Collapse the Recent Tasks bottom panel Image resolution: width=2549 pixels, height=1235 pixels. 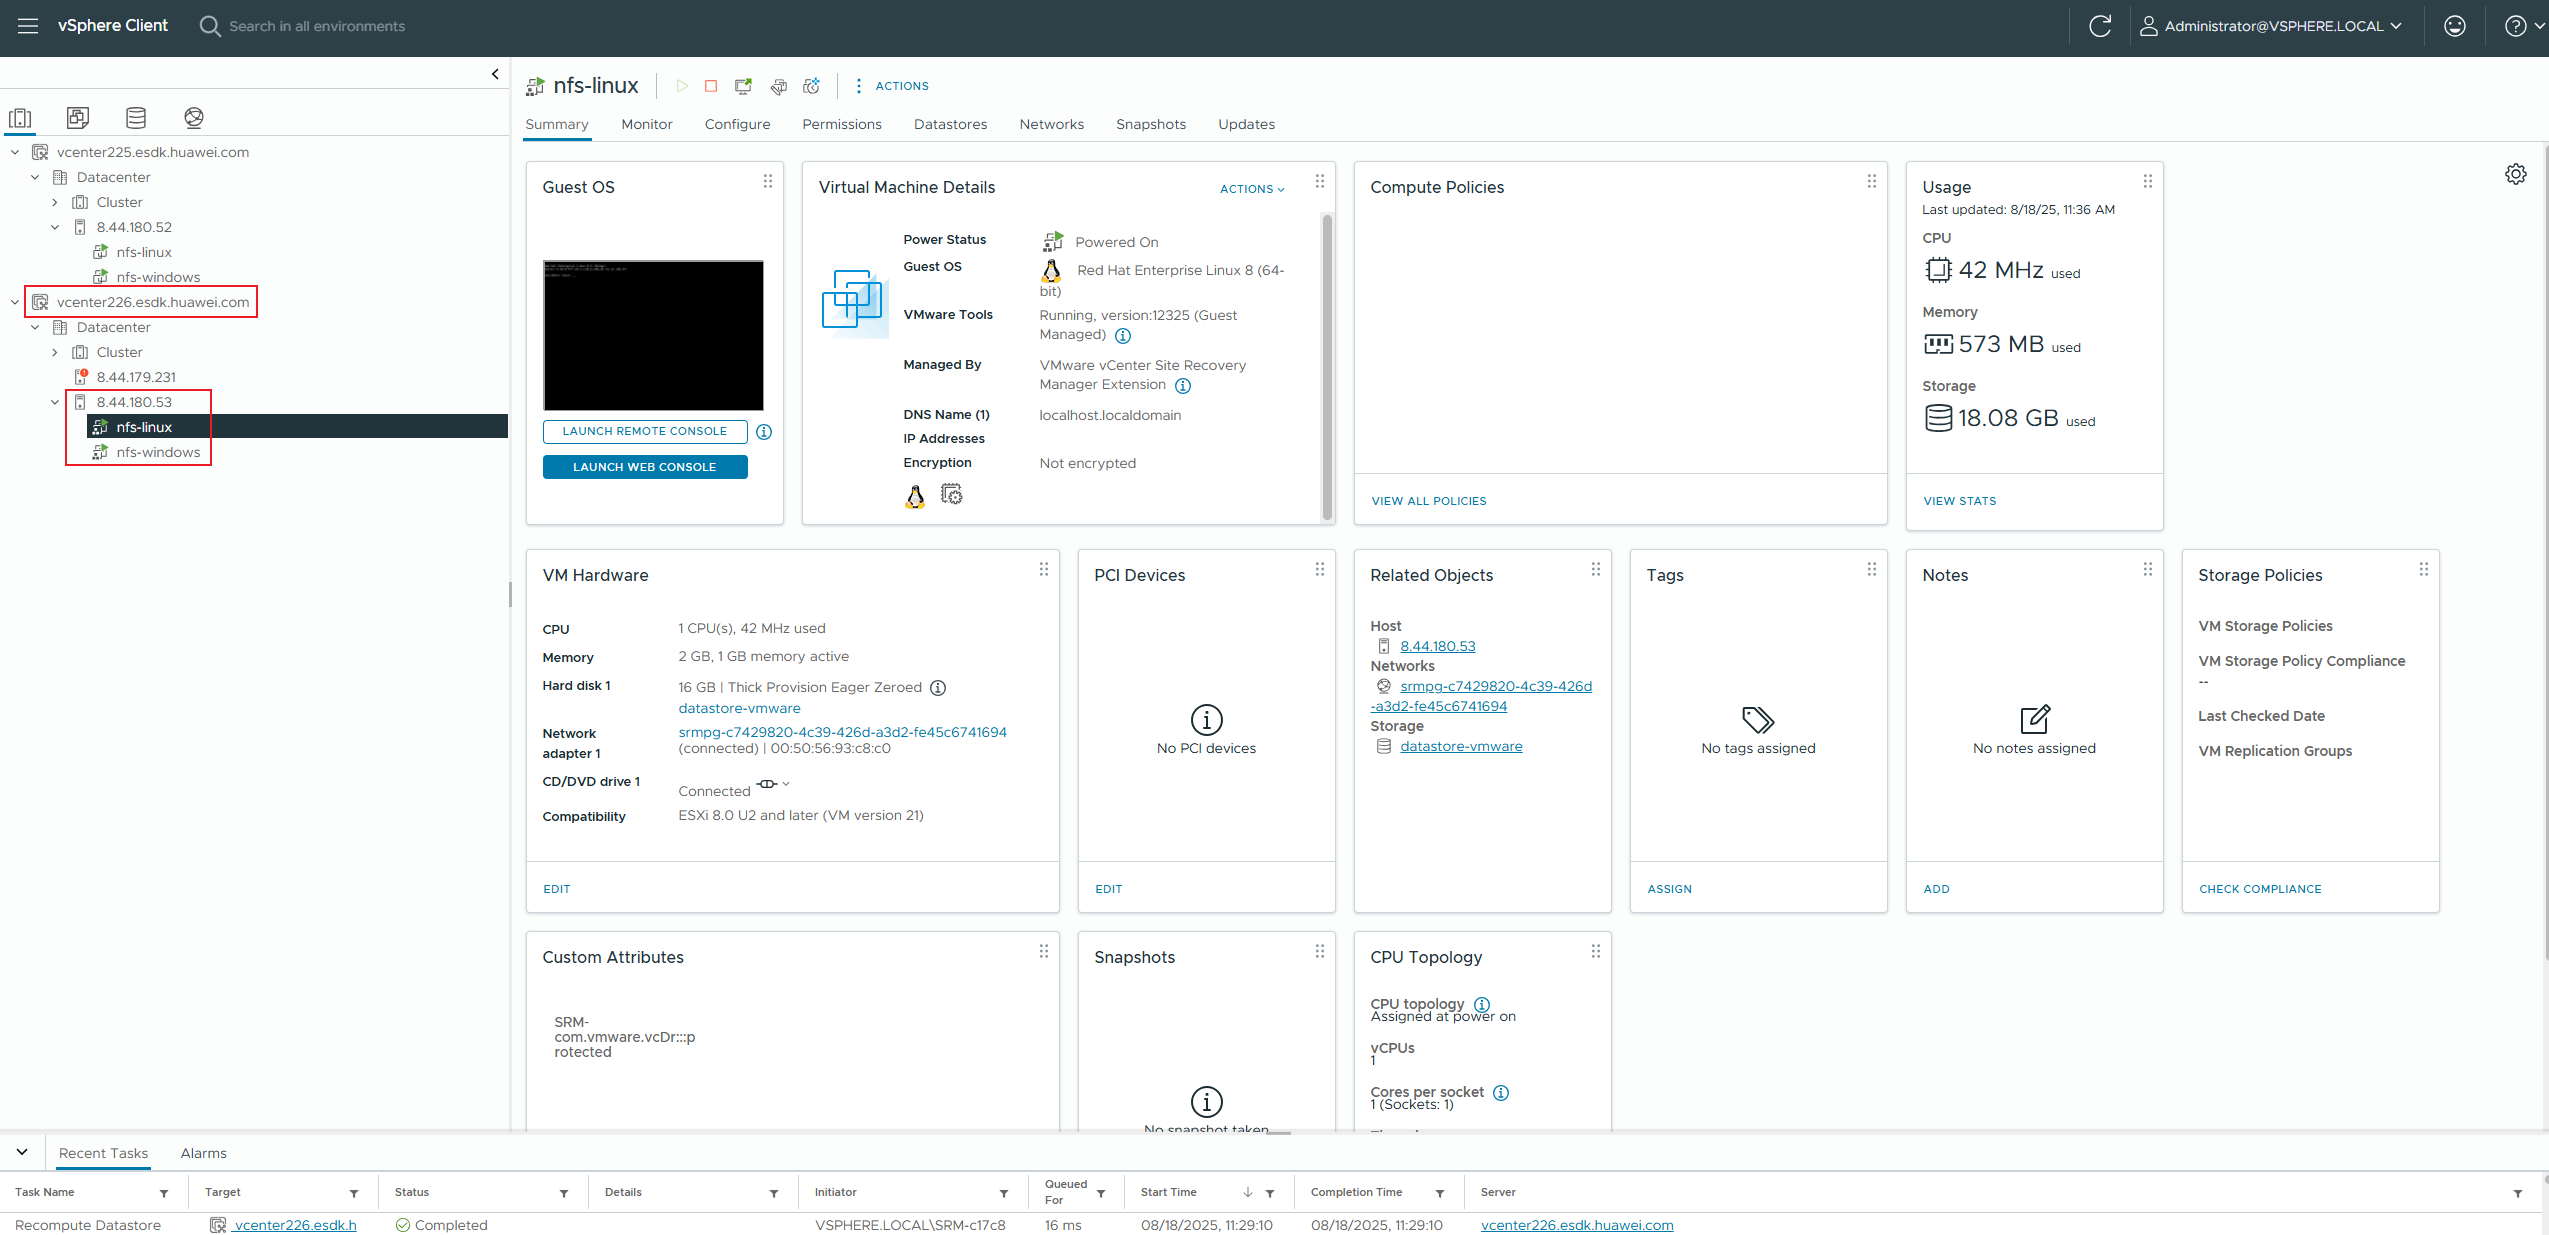[x=22, y=1152]
